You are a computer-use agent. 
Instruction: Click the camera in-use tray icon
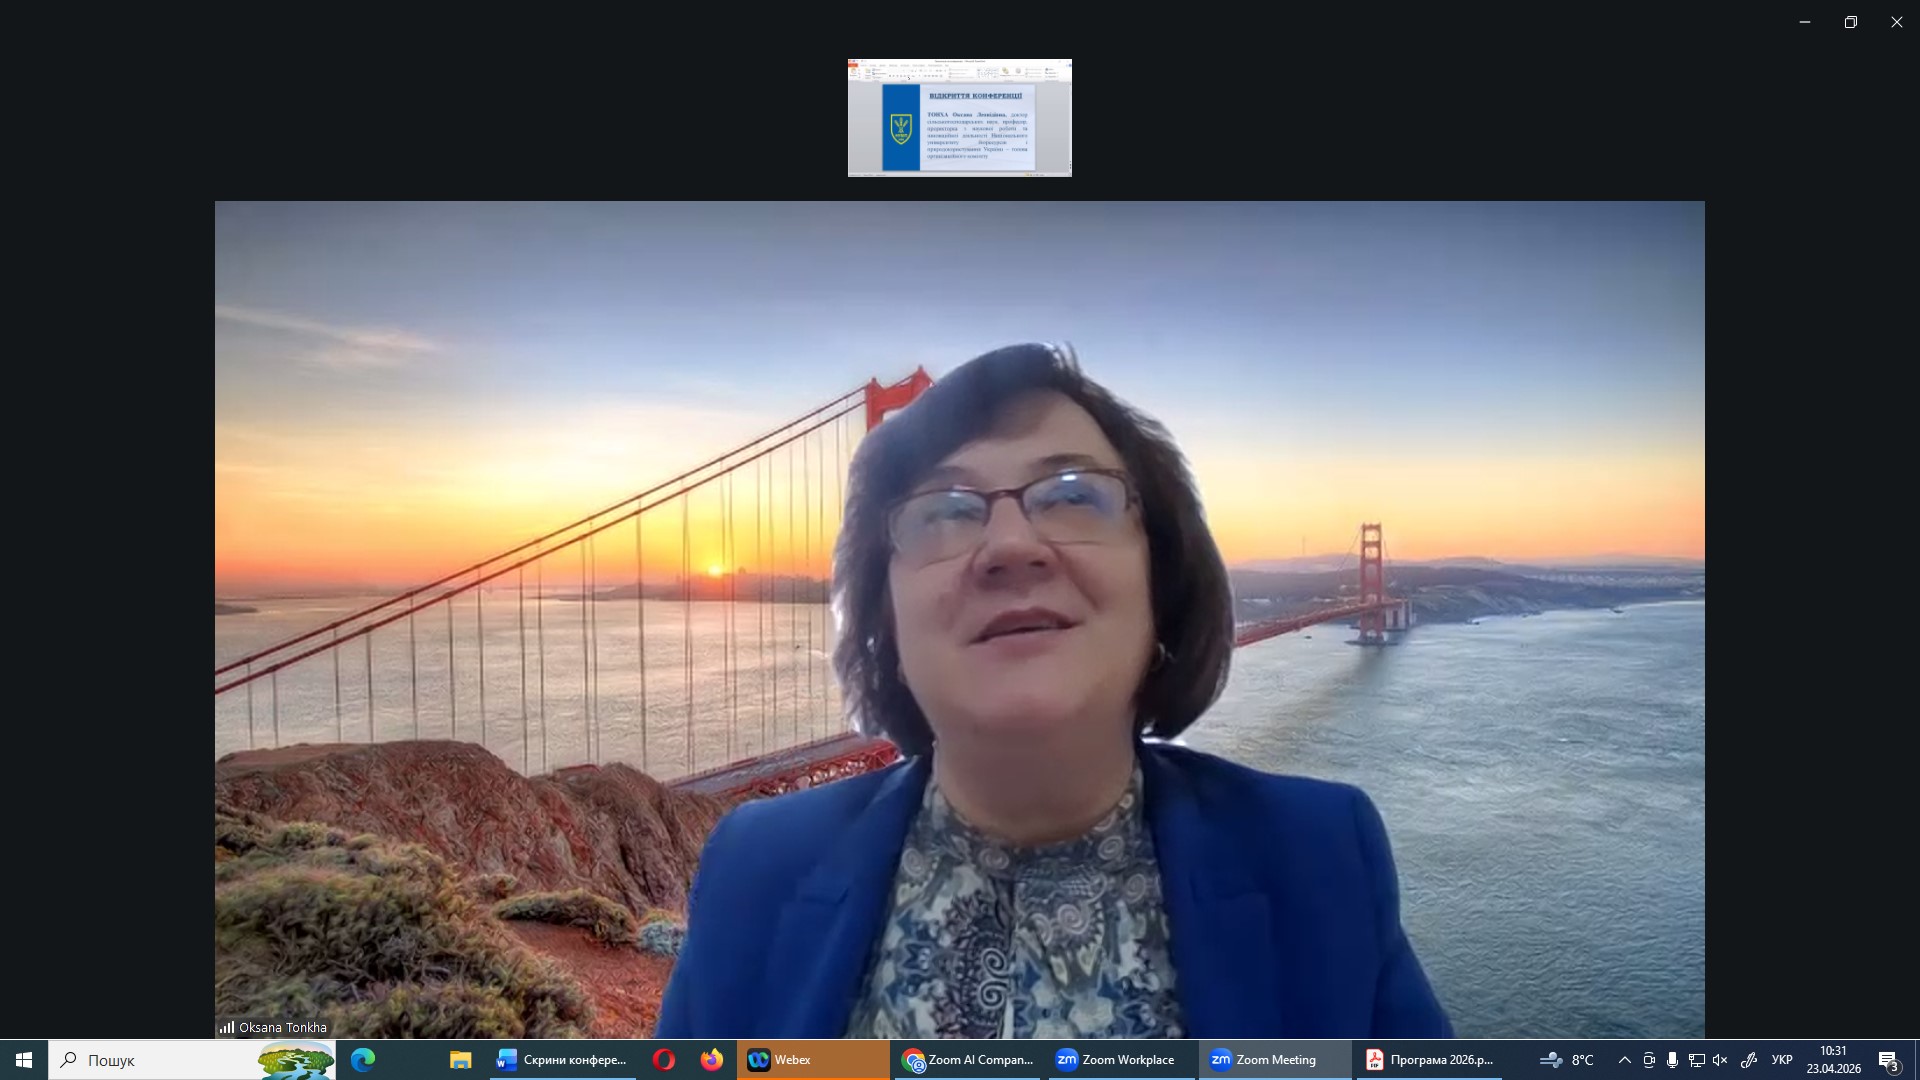point(1649,1060)
